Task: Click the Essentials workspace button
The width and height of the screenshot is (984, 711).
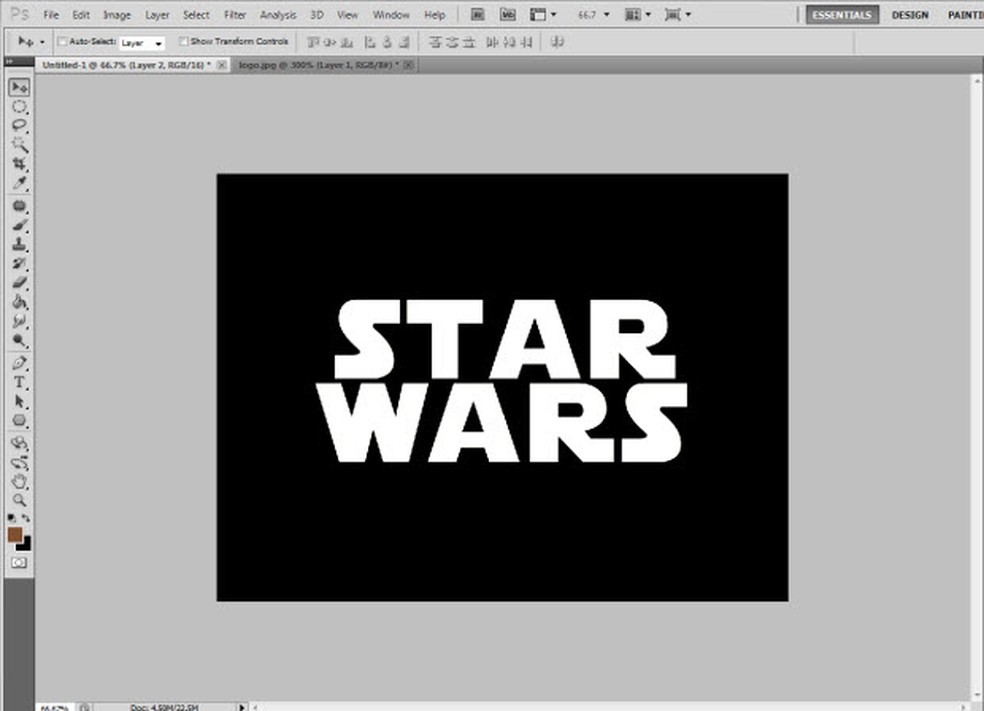Action: 843,15
